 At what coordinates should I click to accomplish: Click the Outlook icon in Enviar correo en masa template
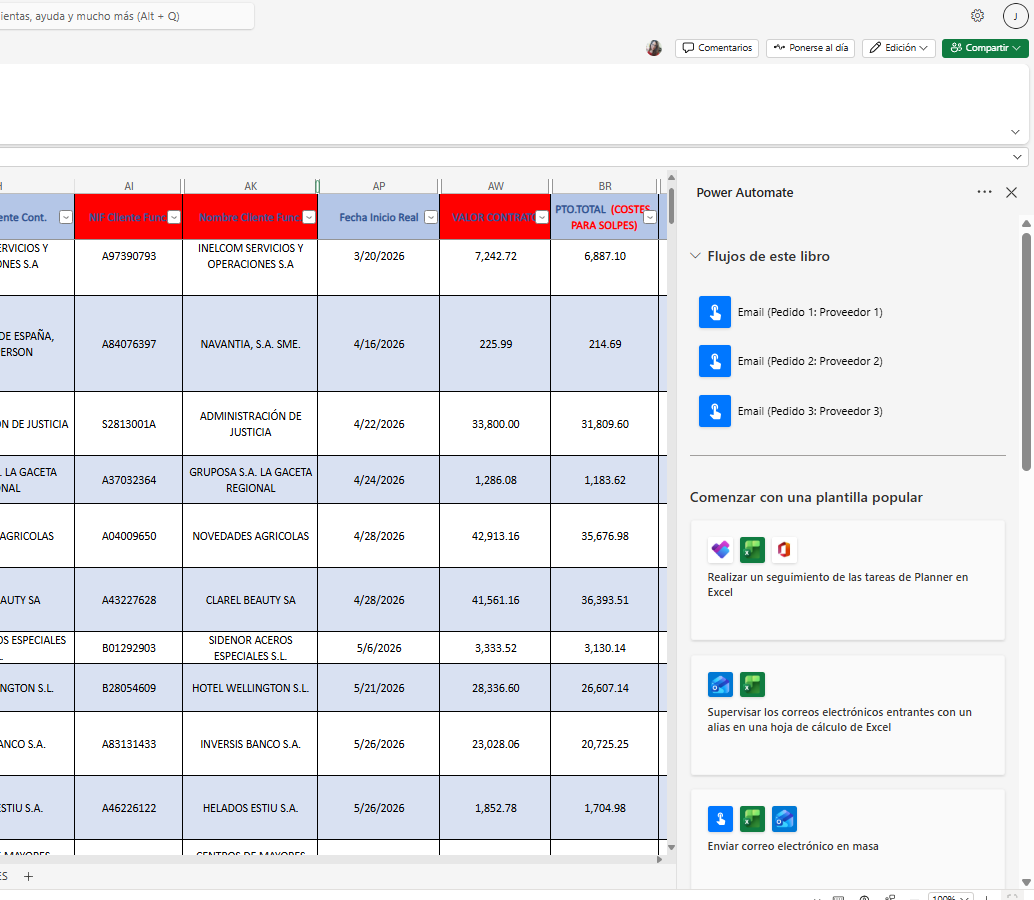[x=783, y=819]
